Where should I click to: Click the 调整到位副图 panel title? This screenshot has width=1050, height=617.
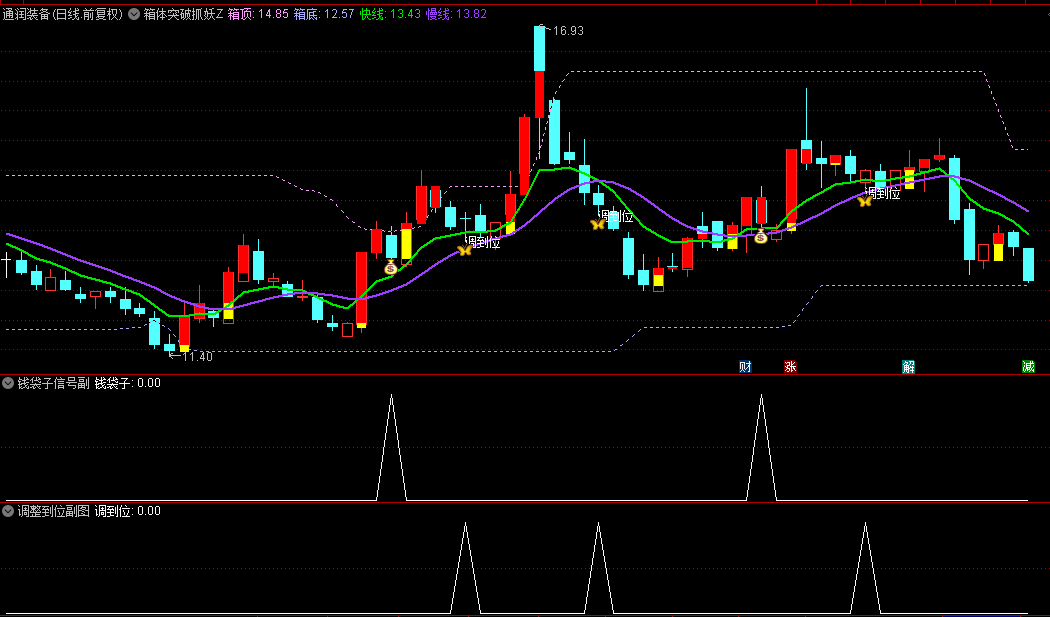53,511
